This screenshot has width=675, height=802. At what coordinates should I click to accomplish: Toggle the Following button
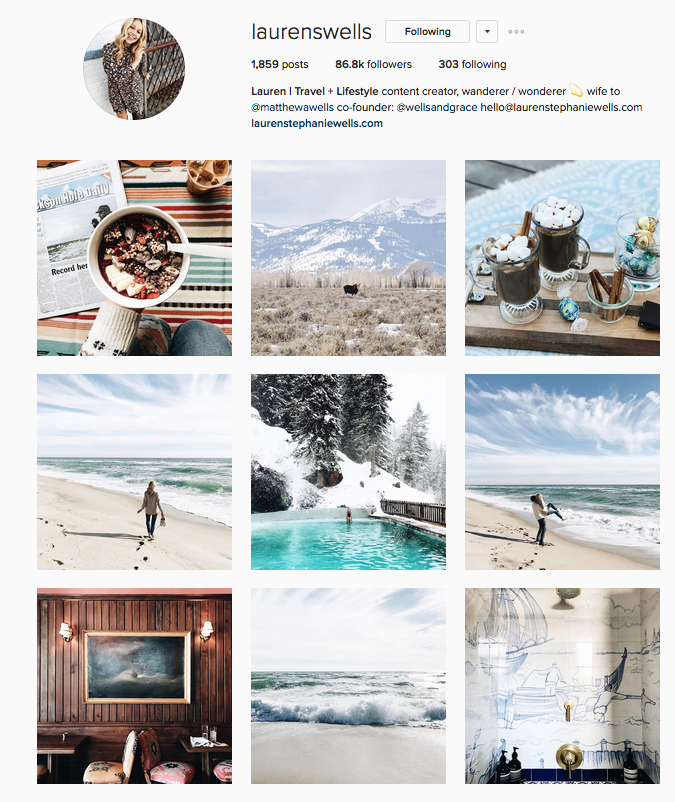pos(427,32)
